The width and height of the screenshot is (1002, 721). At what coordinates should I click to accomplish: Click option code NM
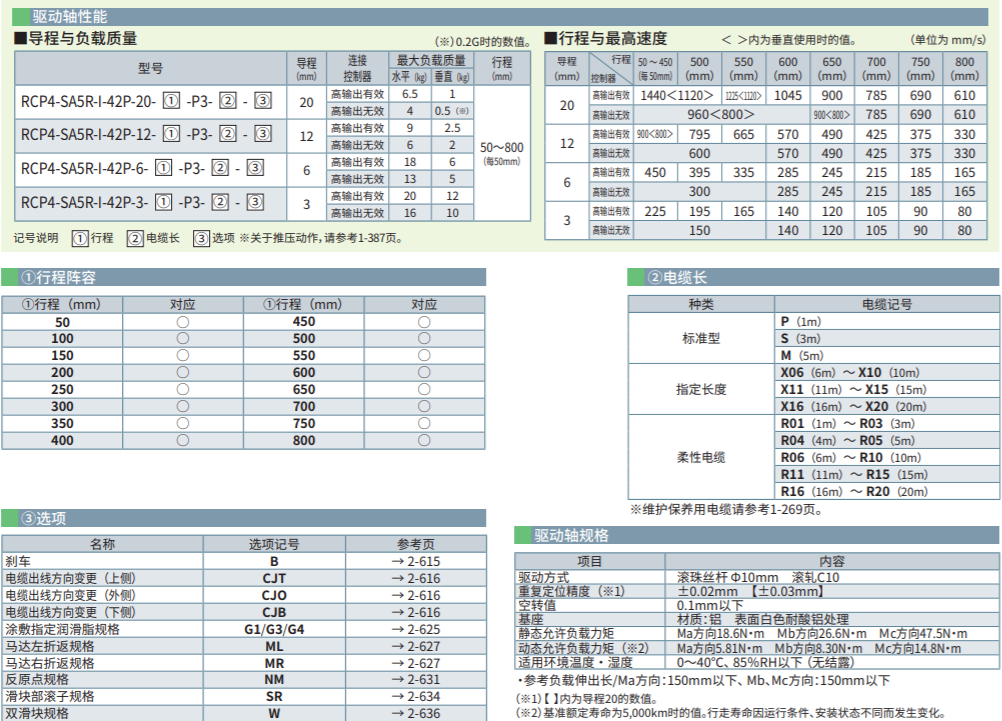(274, 679)
